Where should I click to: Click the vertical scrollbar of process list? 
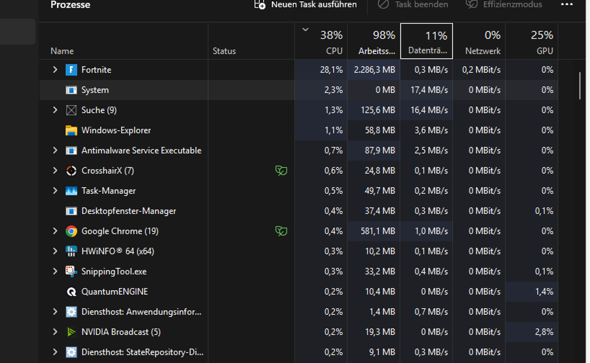(x=580, y=86)
